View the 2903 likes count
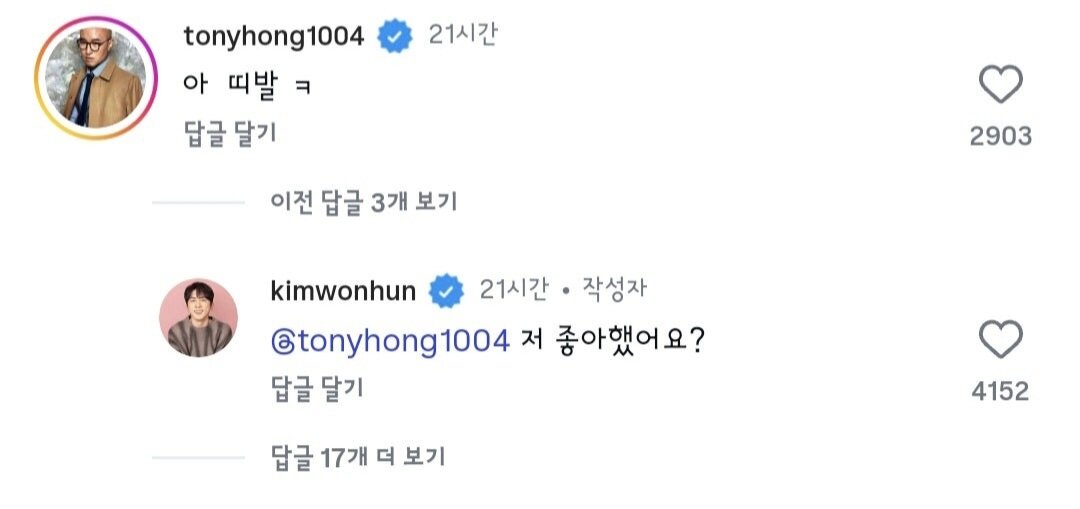Screen dimensions: 1080x509 pos(1000,136)
